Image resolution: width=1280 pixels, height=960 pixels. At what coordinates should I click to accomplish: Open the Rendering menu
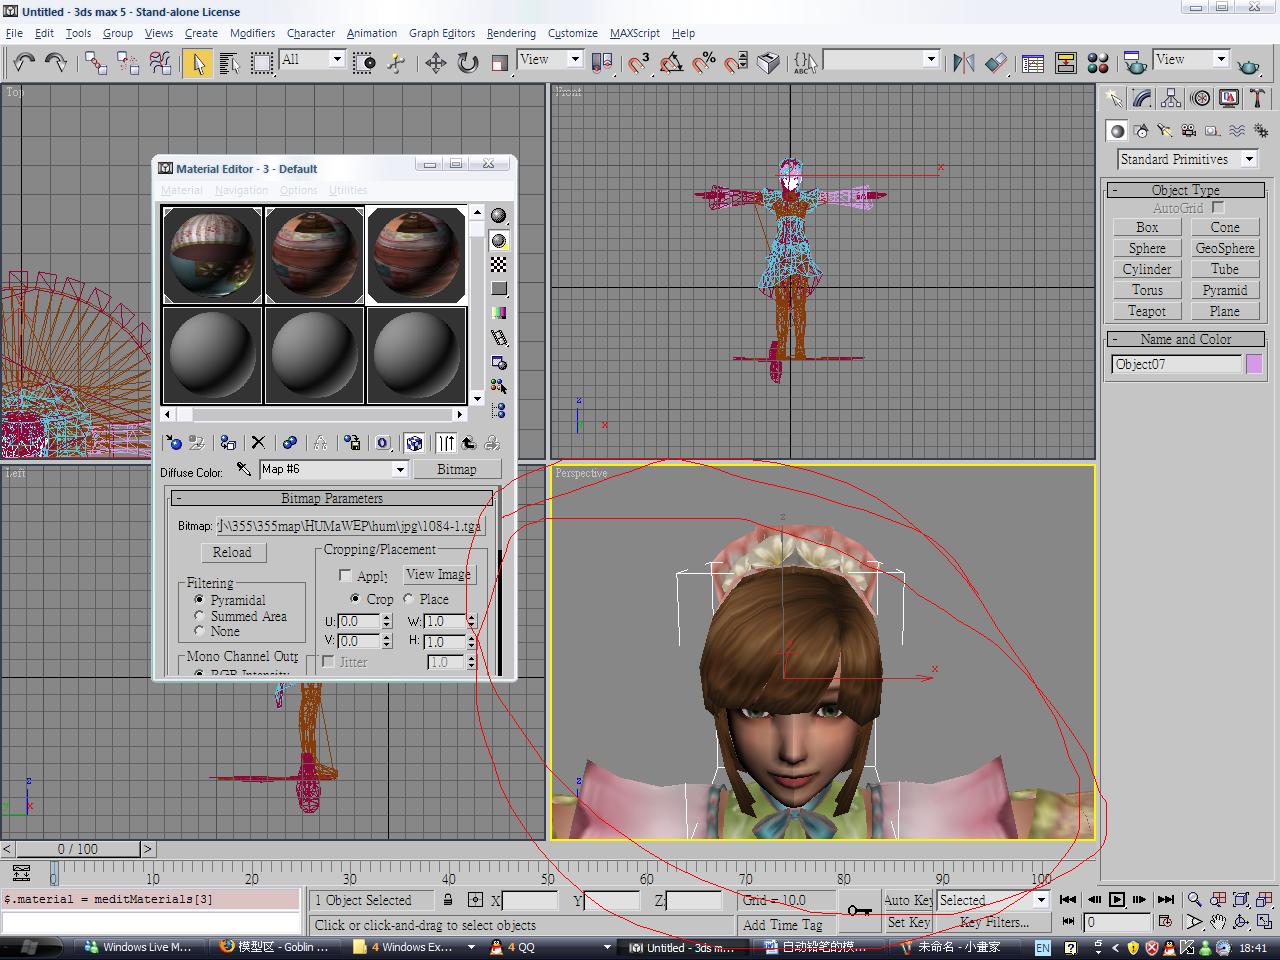(511, 33)
